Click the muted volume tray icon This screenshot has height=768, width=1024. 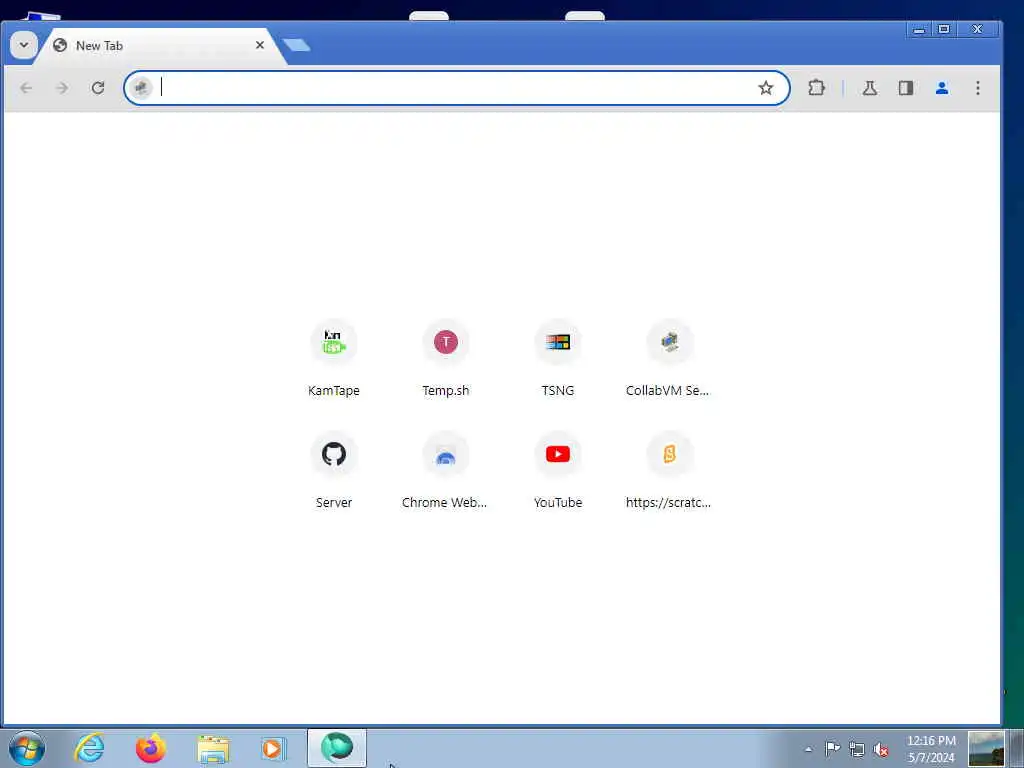881,750
